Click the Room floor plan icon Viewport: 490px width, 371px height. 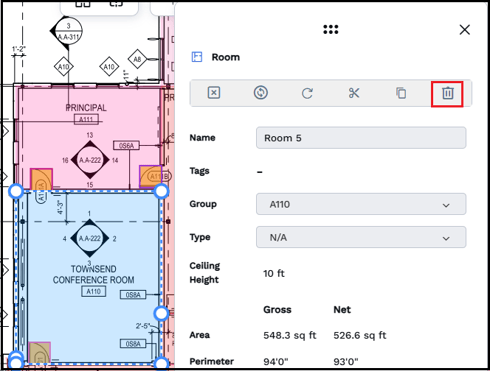coord(197,57)
